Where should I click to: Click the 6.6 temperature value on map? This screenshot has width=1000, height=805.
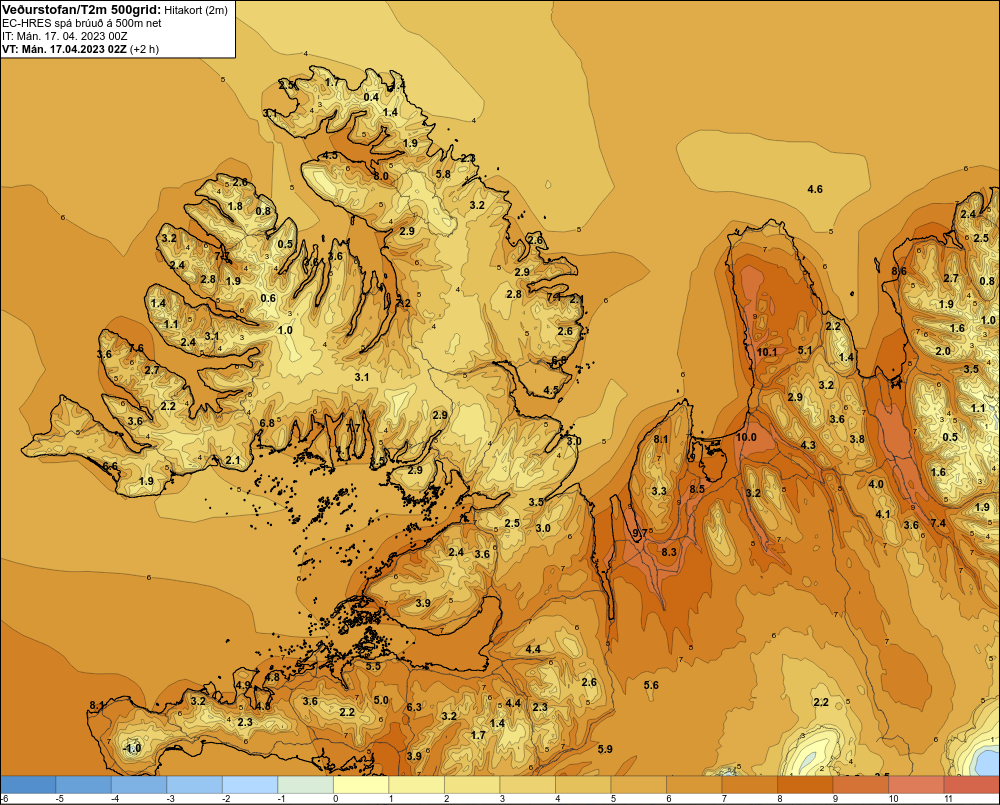pyautogui.click(x=110, y=466)
